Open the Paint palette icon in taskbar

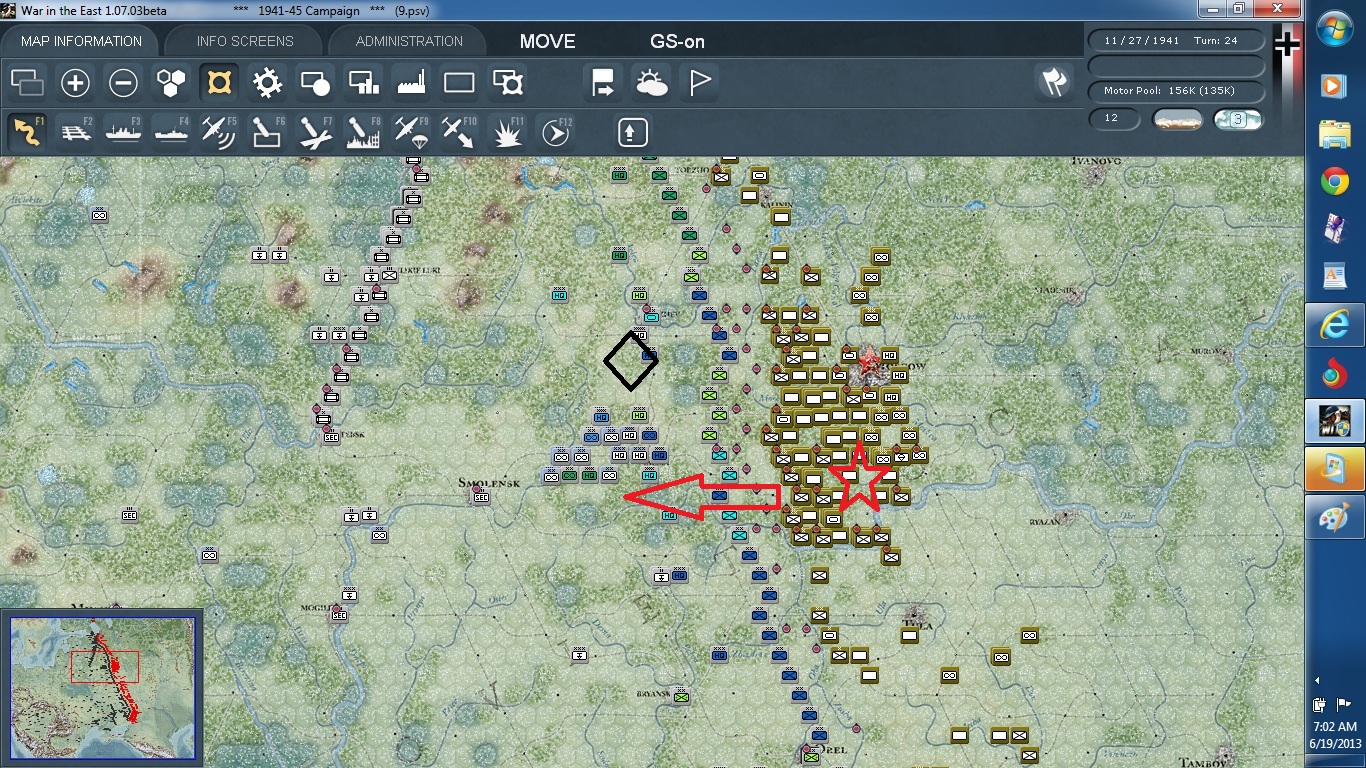[x=1335, y=519]
